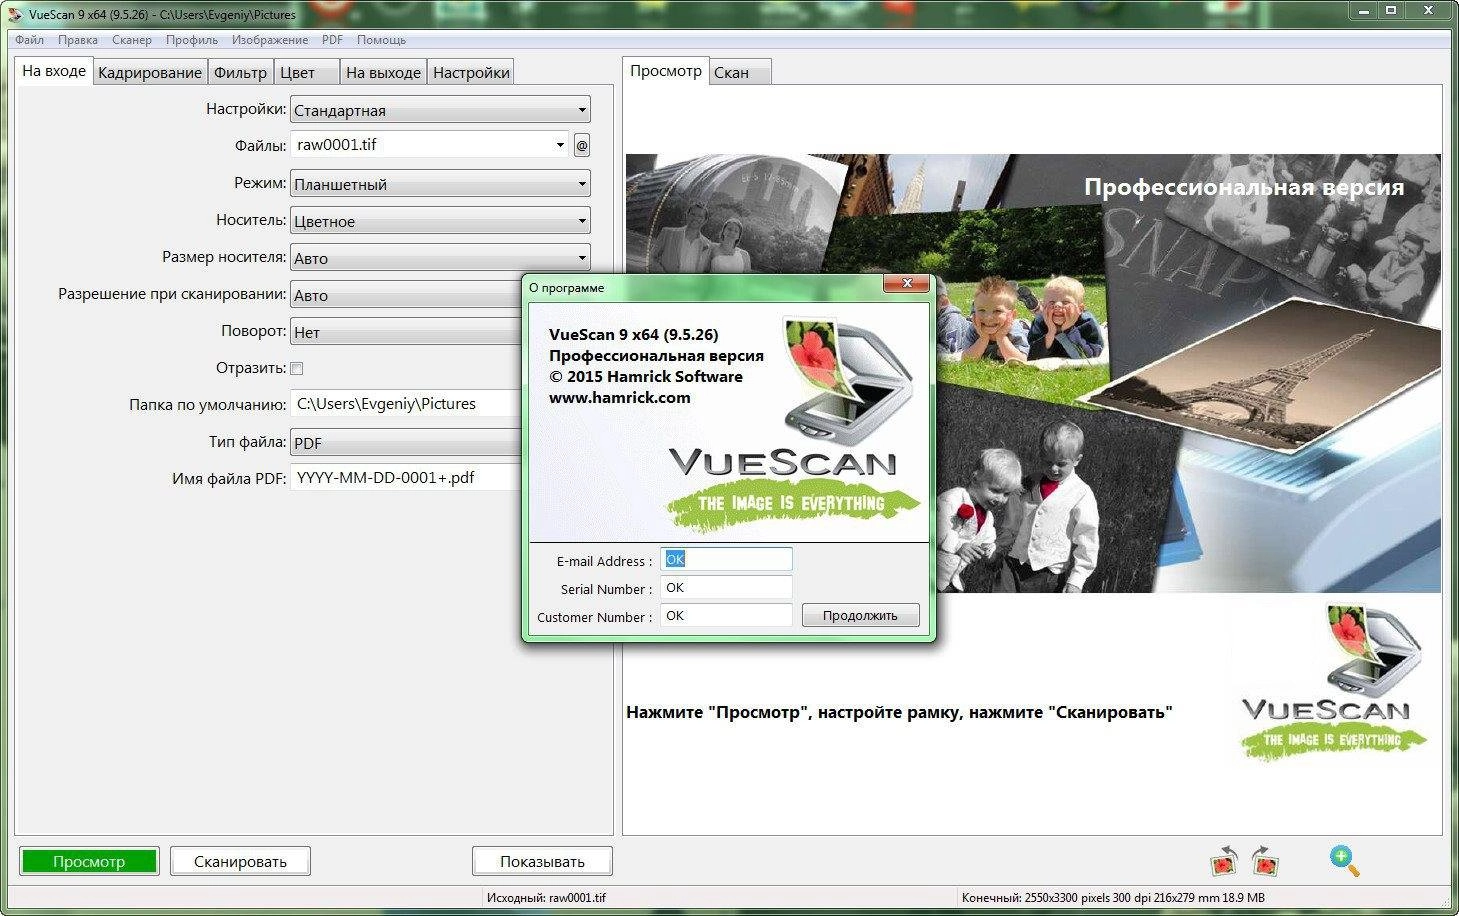Open the Размер носителя dropdown

(440, 258)
